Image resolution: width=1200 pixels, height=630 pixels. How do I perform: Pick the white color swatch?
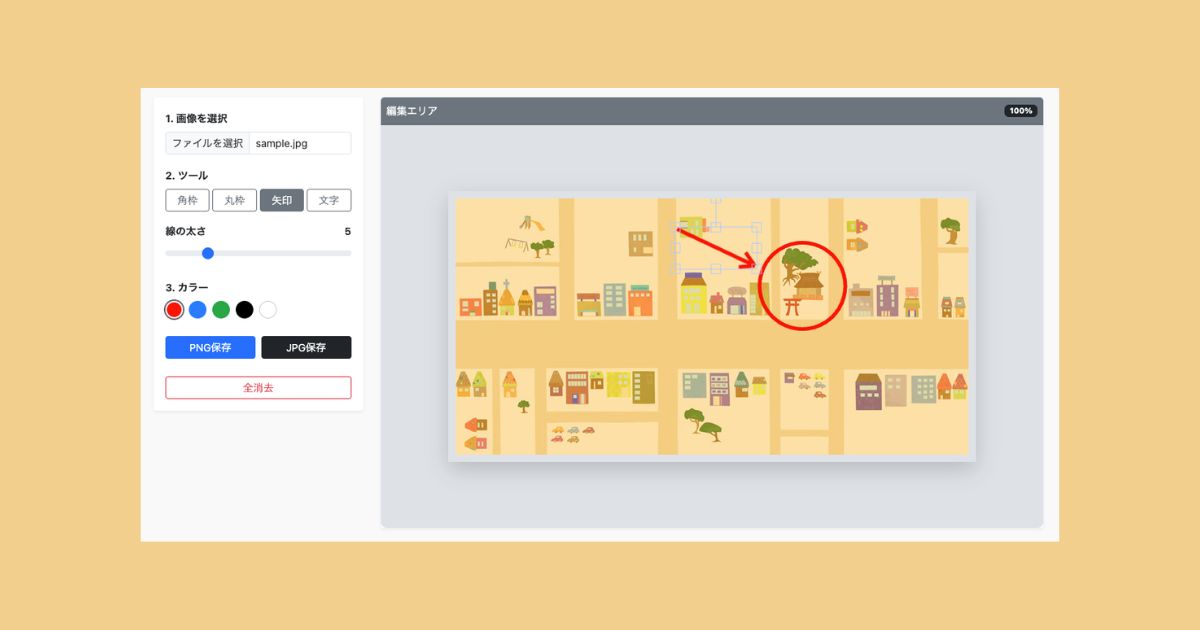268,310
